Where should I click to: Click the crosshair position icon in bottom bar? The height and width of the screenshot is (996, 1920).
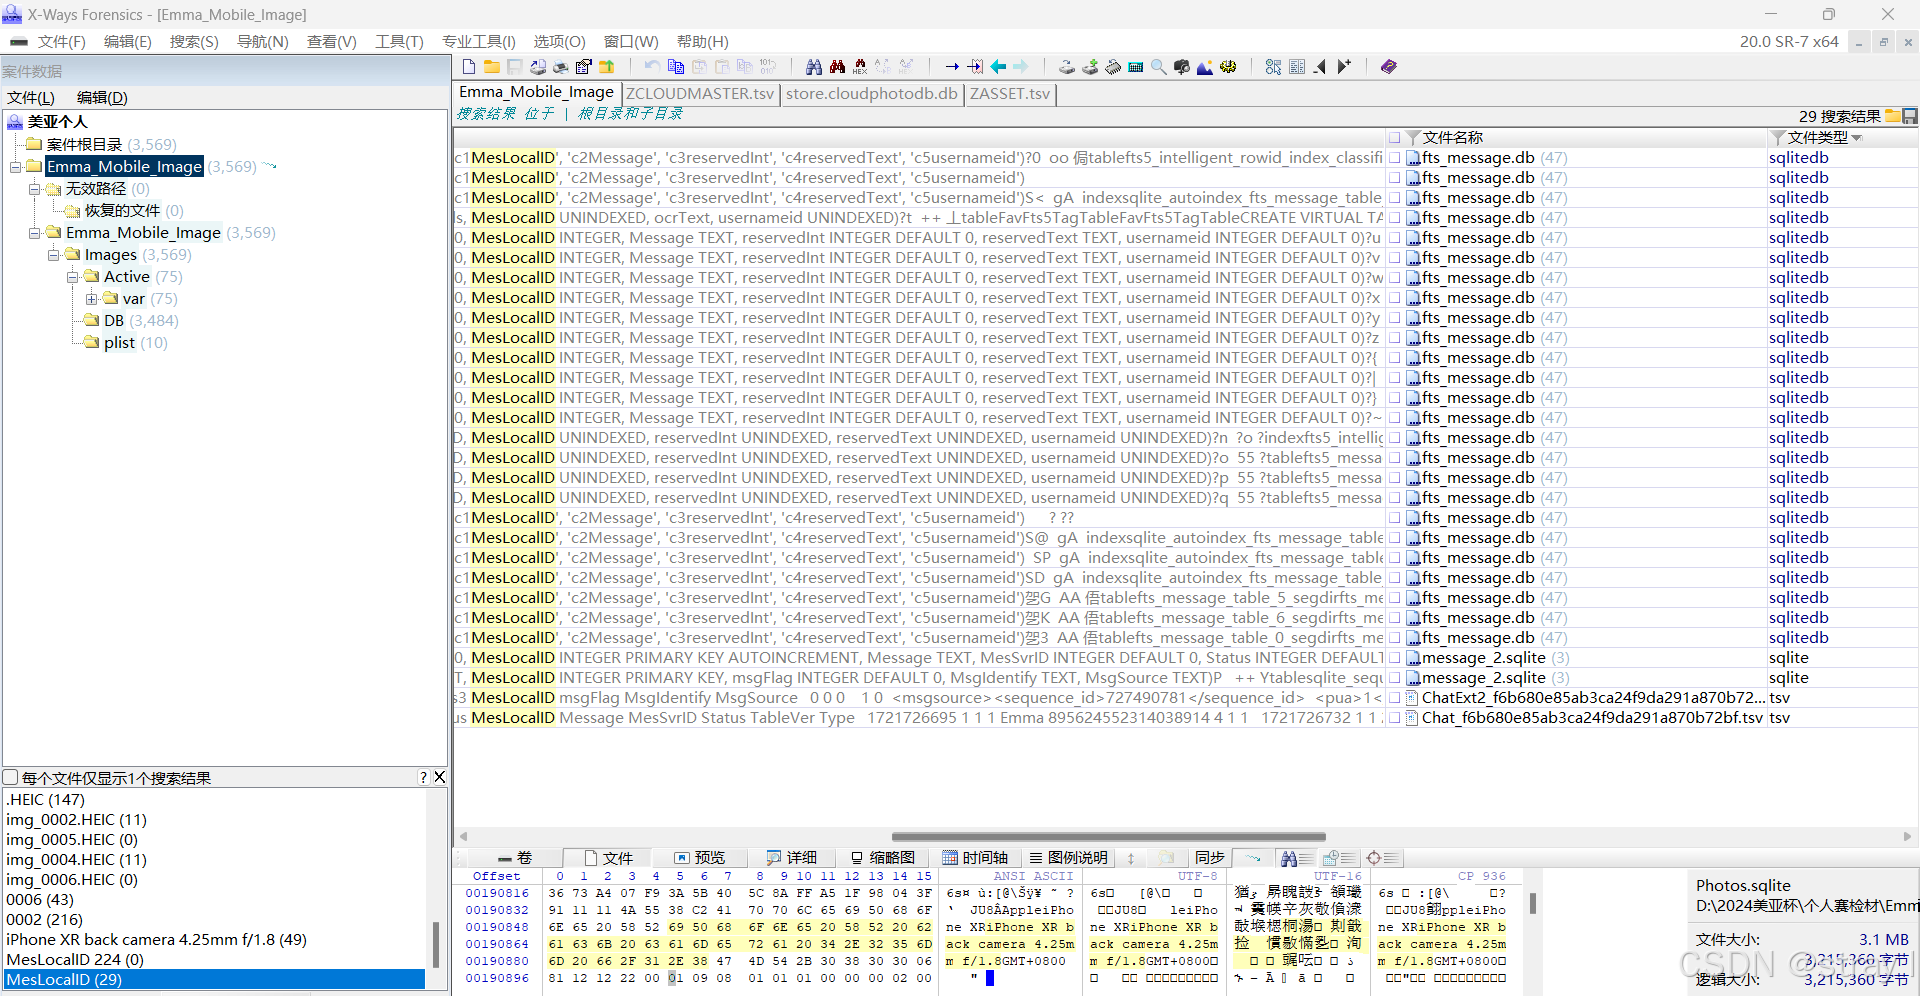pos(1381,858)
